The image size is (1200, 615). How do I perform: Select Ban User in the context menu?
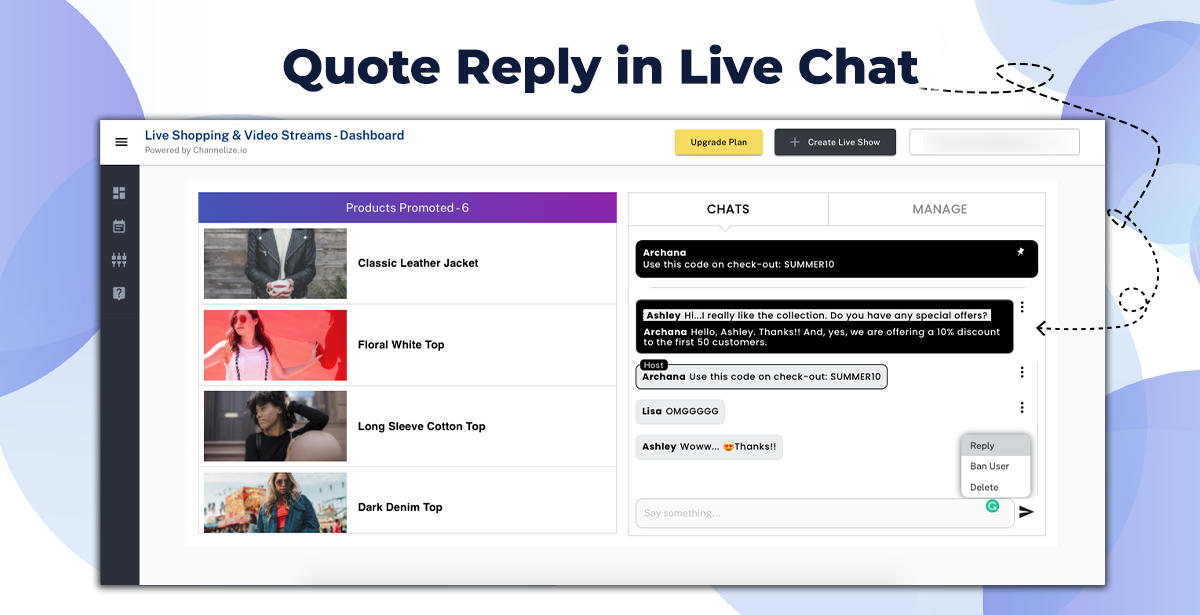[995, 466]
